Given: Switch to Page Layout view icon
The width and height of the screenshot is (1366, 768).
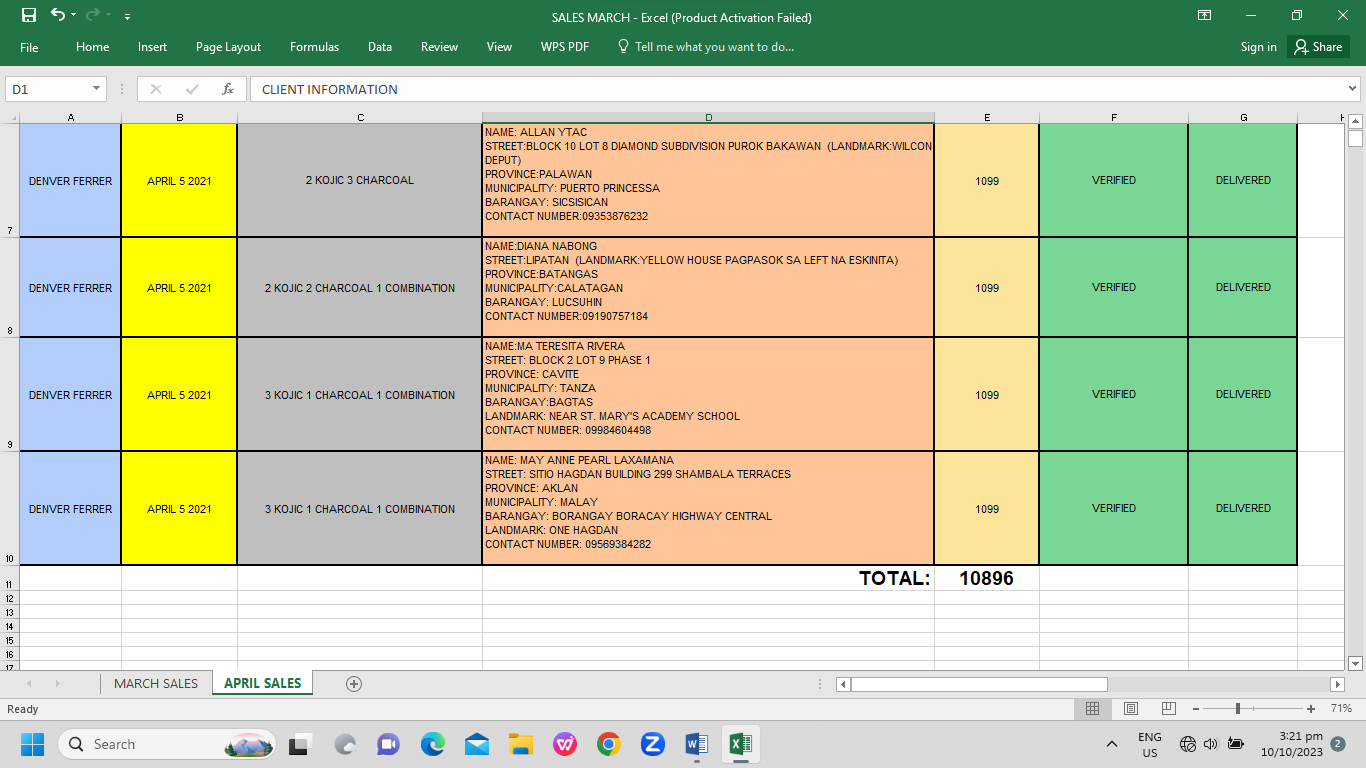Looking at the screenshot, I should click(1130, 709).
